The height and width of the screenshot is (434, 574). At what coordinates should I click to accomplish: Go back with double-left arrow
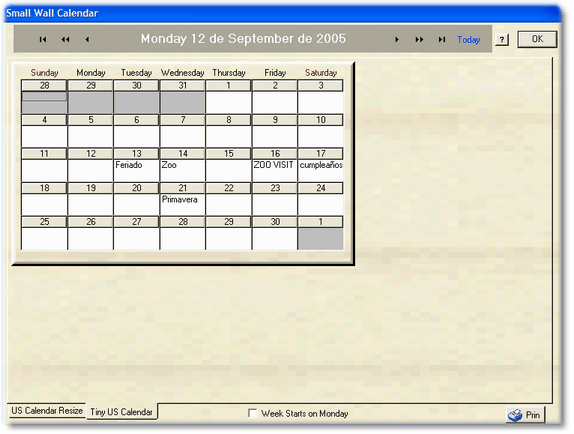coord(65,39)
